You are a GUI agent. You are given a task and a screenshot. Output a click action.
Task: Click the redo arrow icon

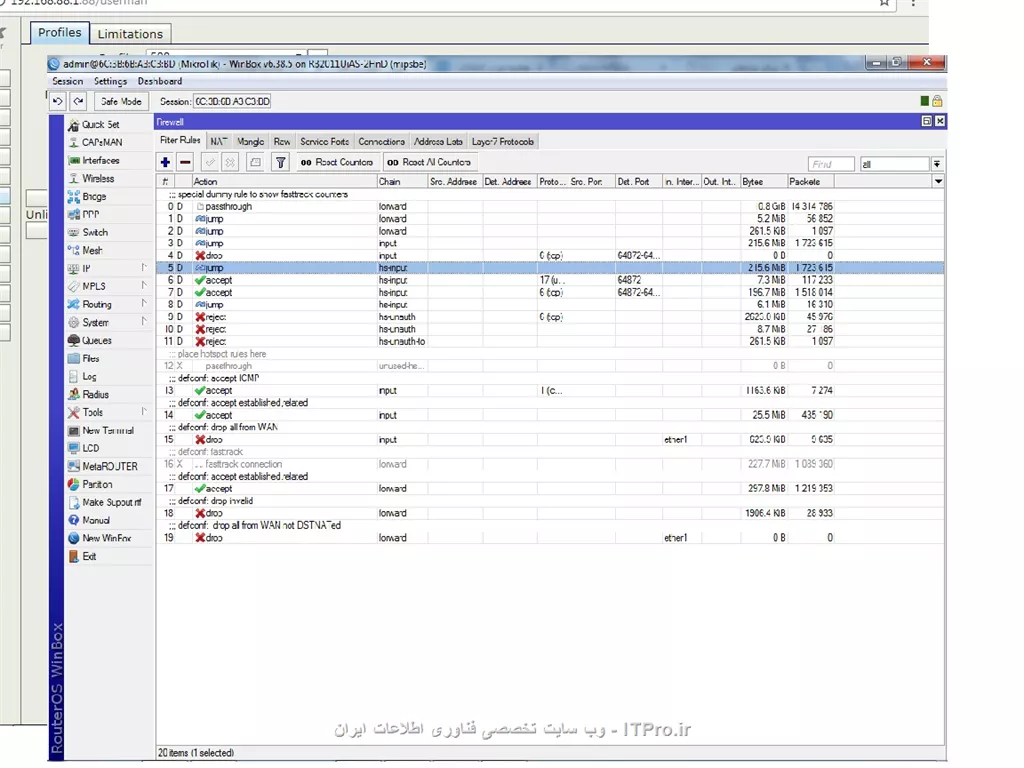coord(78,101)
